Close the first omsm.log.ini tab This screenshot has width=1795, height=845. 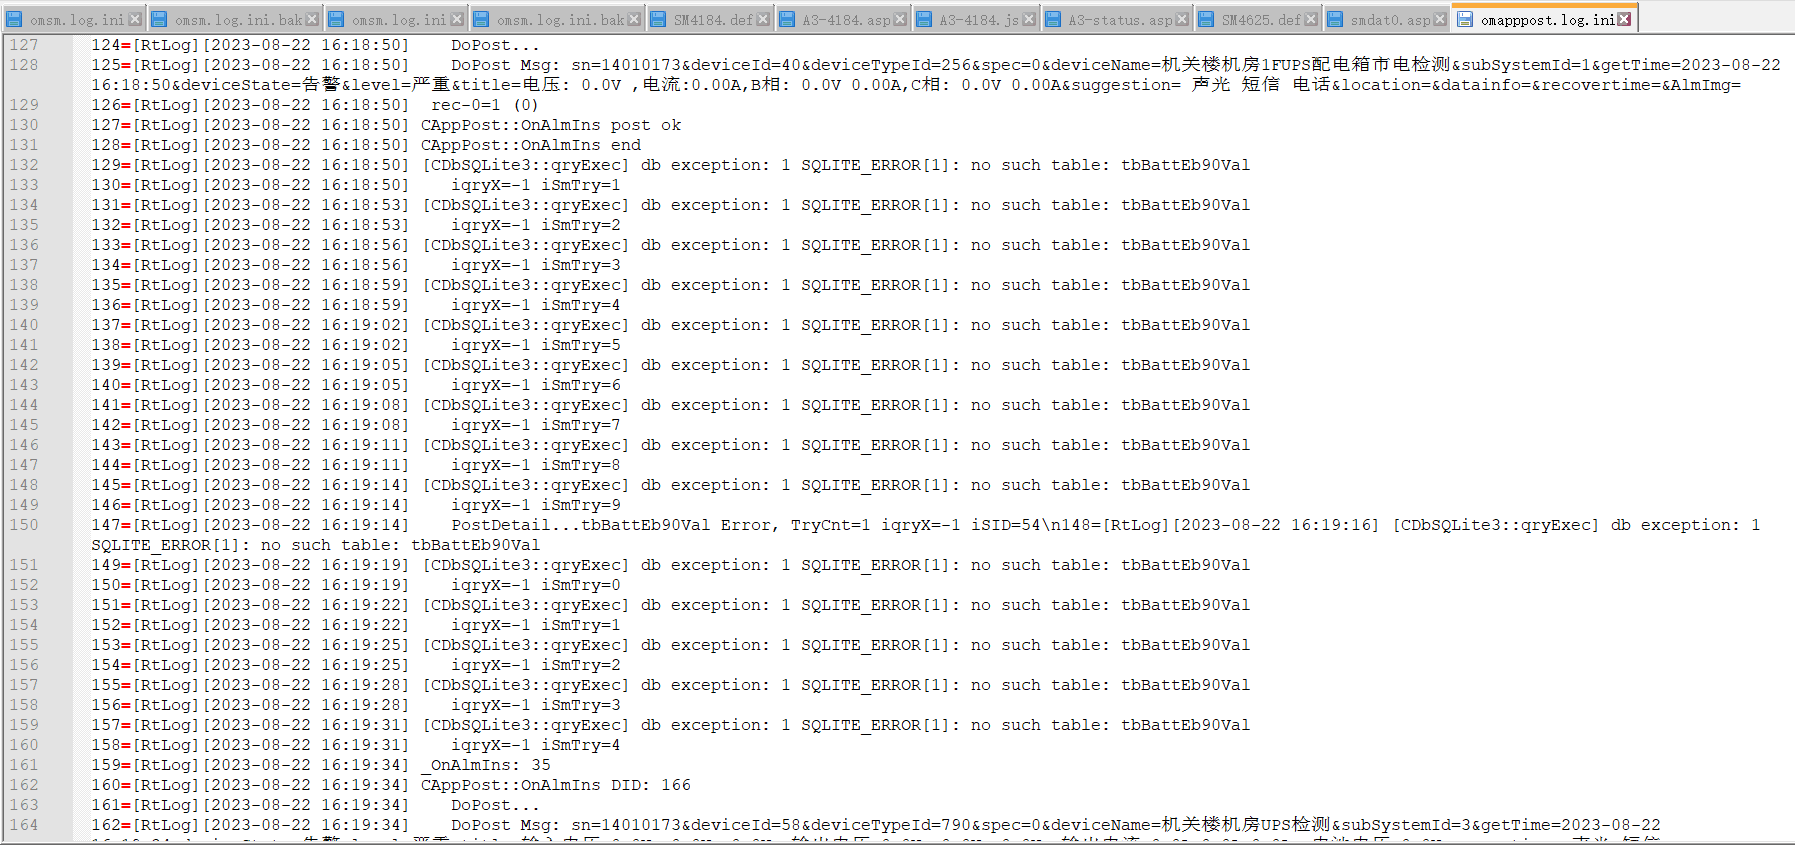[x=134, y=19]
